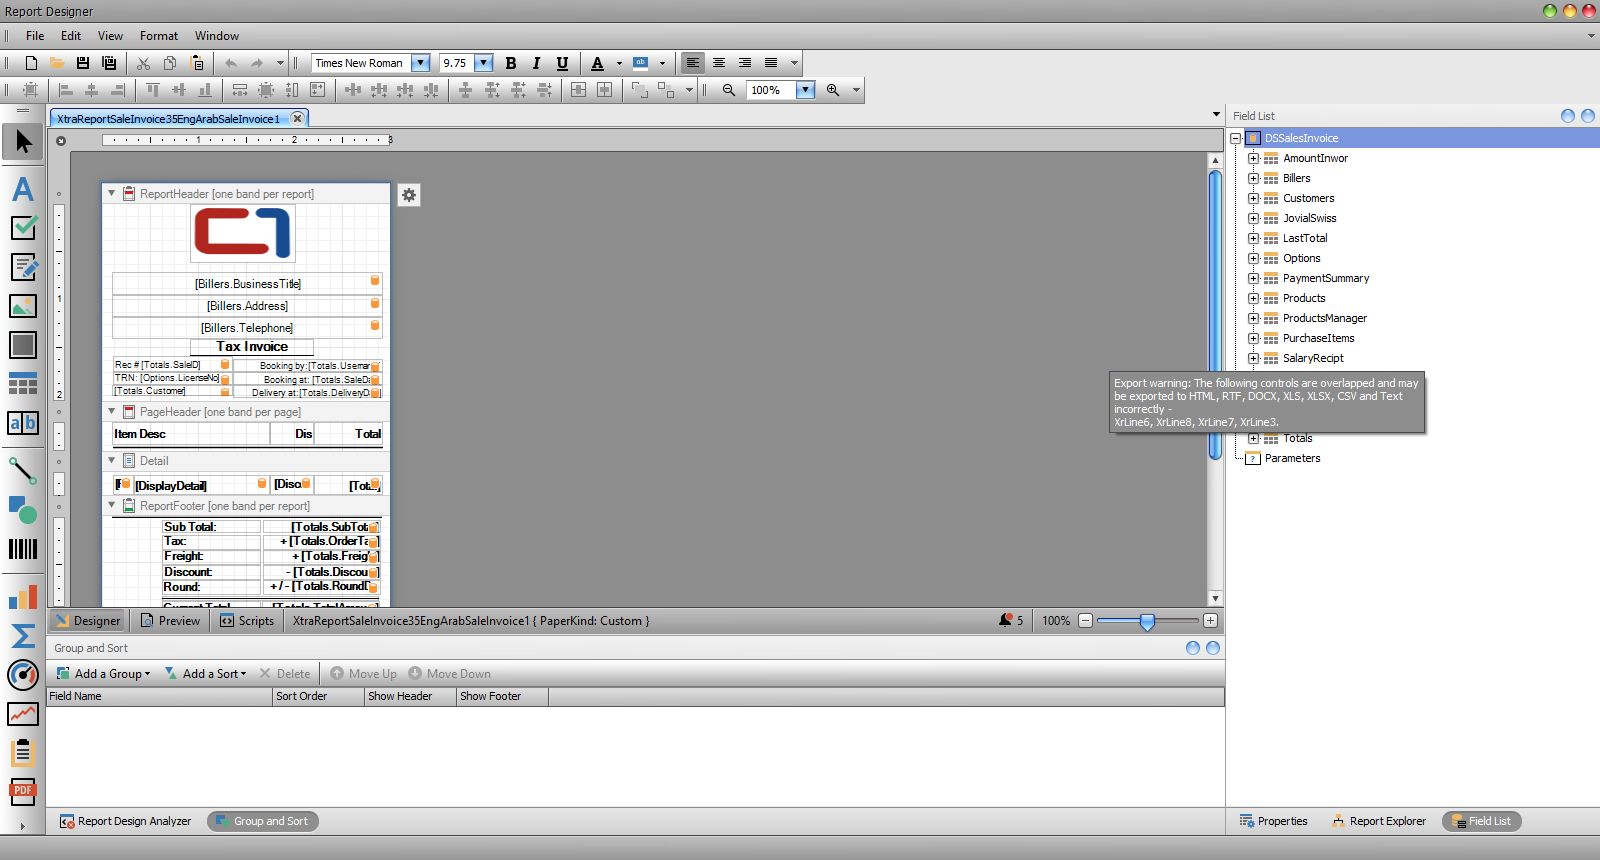Switch to the Preview tab
This screenshot has width=1600, height=860.
click(x=171, y=621)
